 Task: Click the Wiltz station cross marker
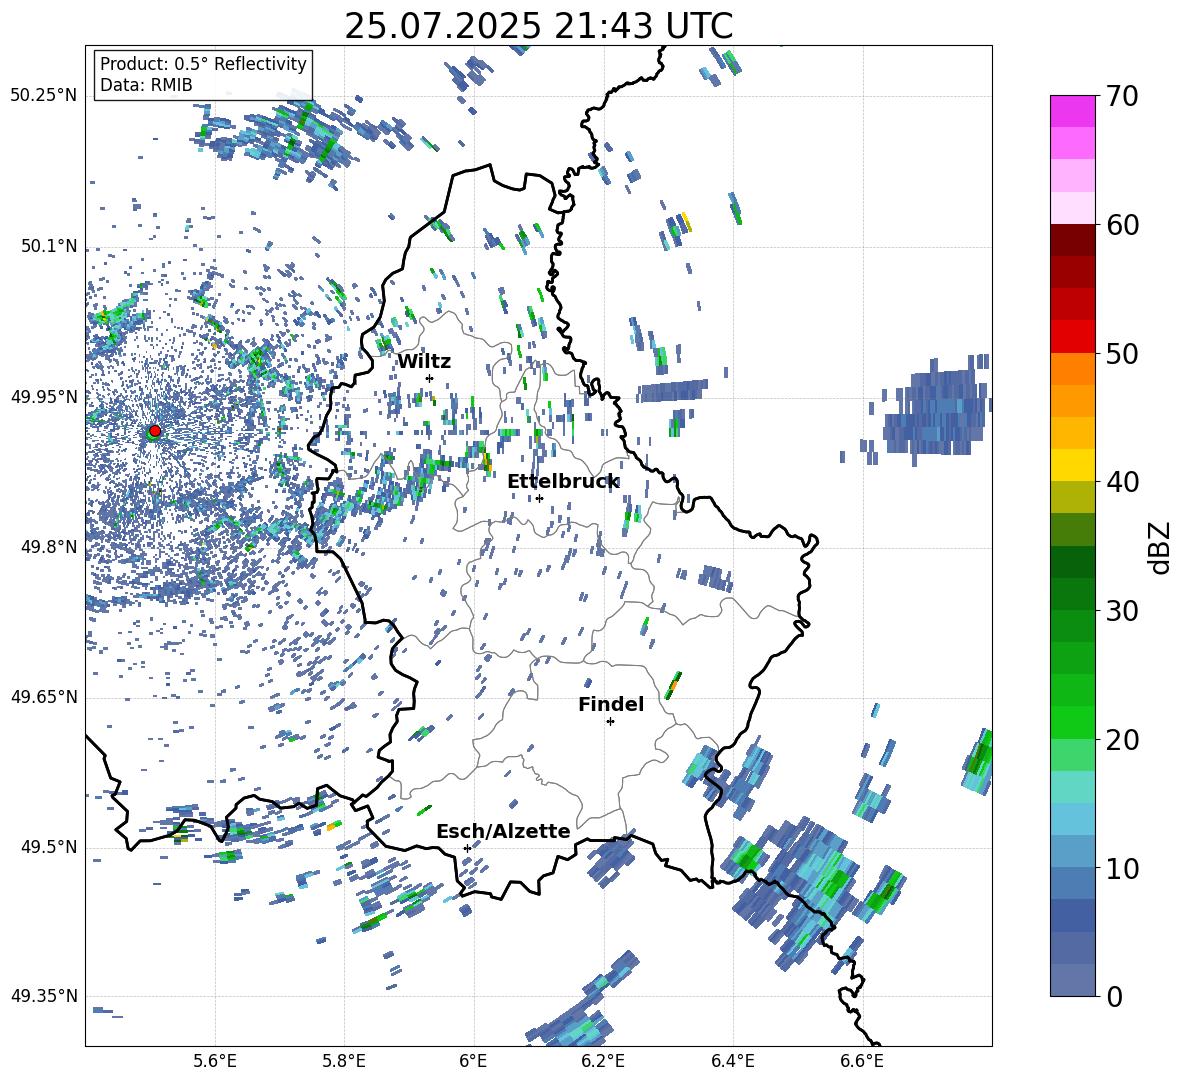coord(430,378)
